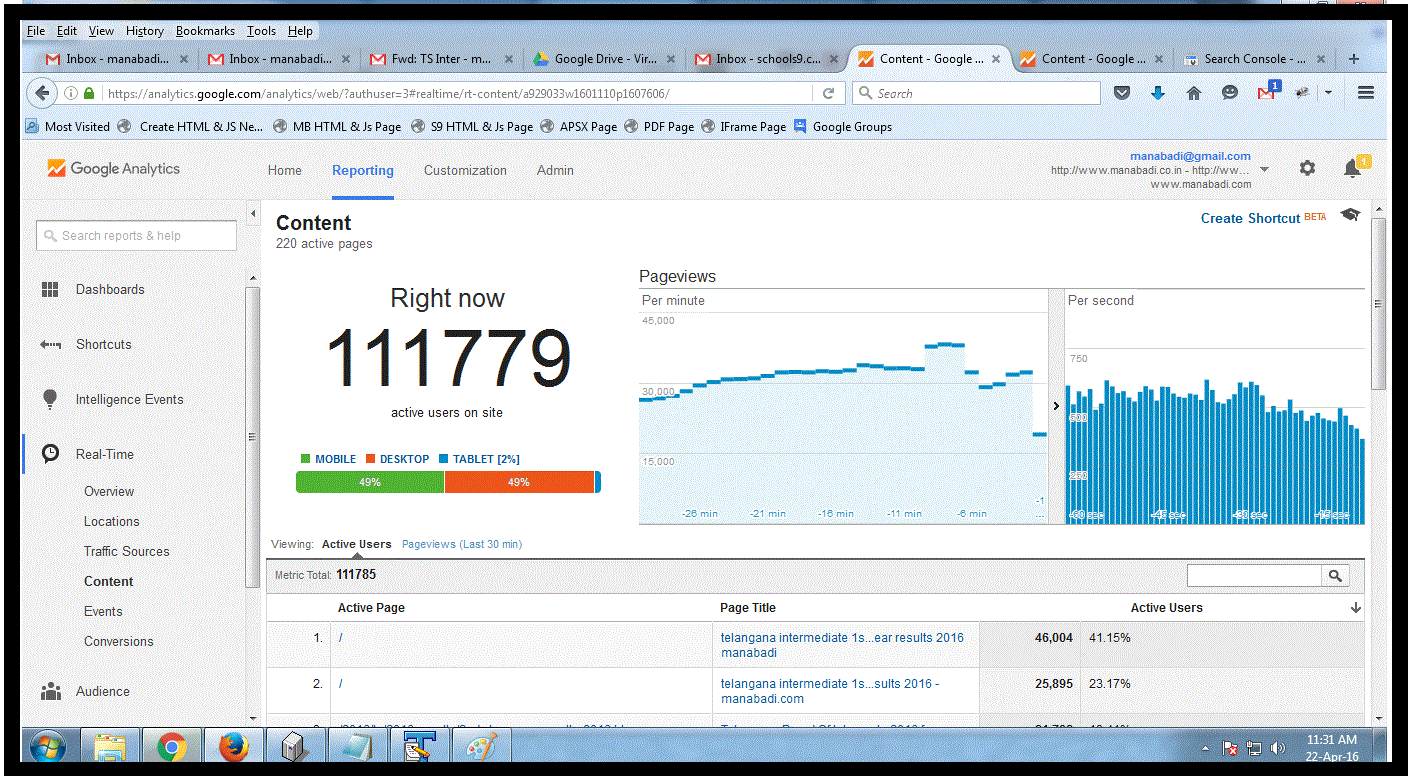Open Firefox taskbar icon

point(233,746)
